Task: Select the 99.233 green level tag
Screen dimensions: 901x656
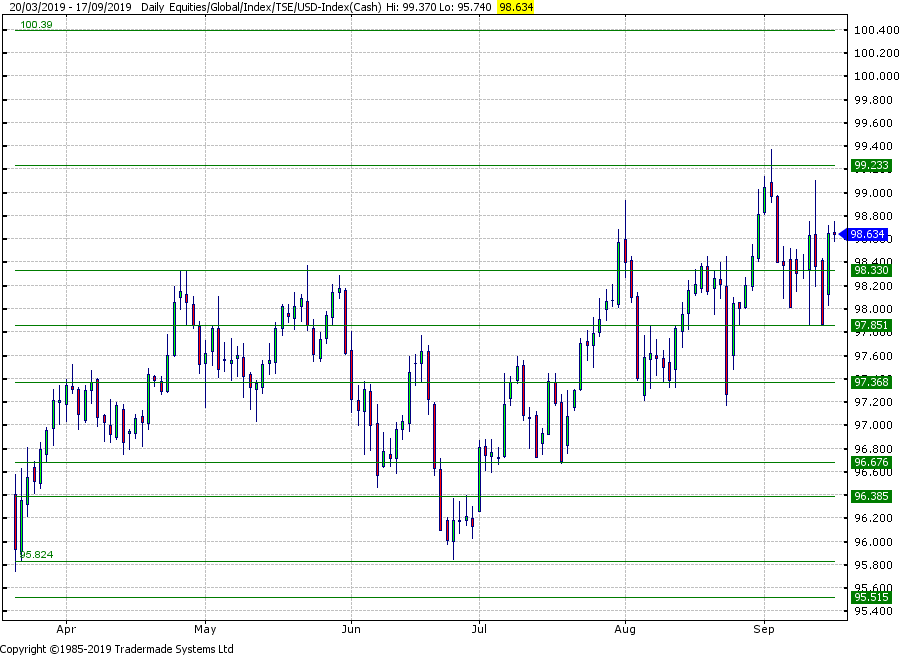Action: (x=871, y=166)
